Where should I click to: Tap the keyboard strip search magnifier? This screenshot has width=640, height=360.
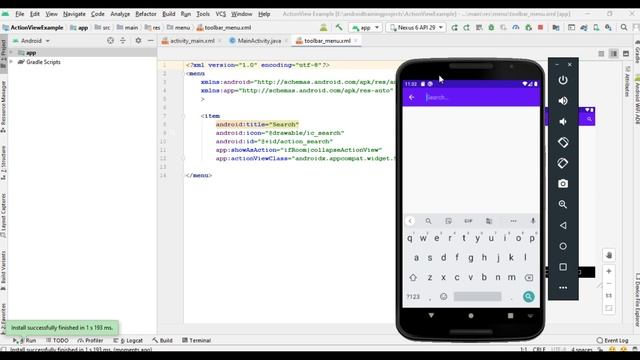pos(428,221)
